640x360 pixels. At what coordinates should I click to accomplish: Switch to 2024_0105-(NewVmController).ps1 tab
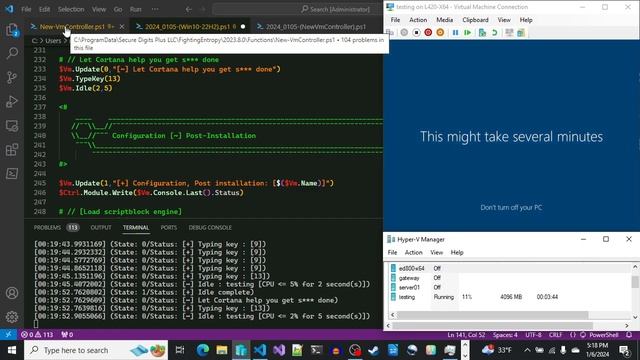pyautogui.click(x=316, y=27)
